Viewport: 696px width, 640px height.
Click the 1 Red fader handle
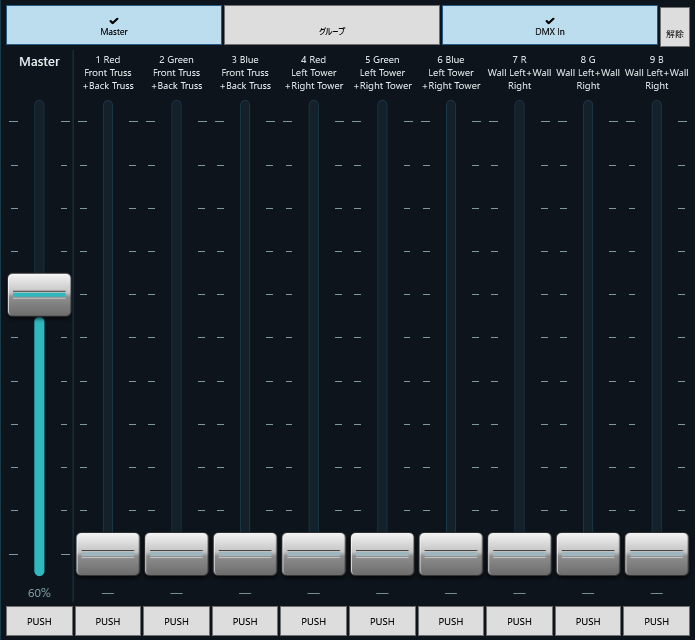click(108, 554)
